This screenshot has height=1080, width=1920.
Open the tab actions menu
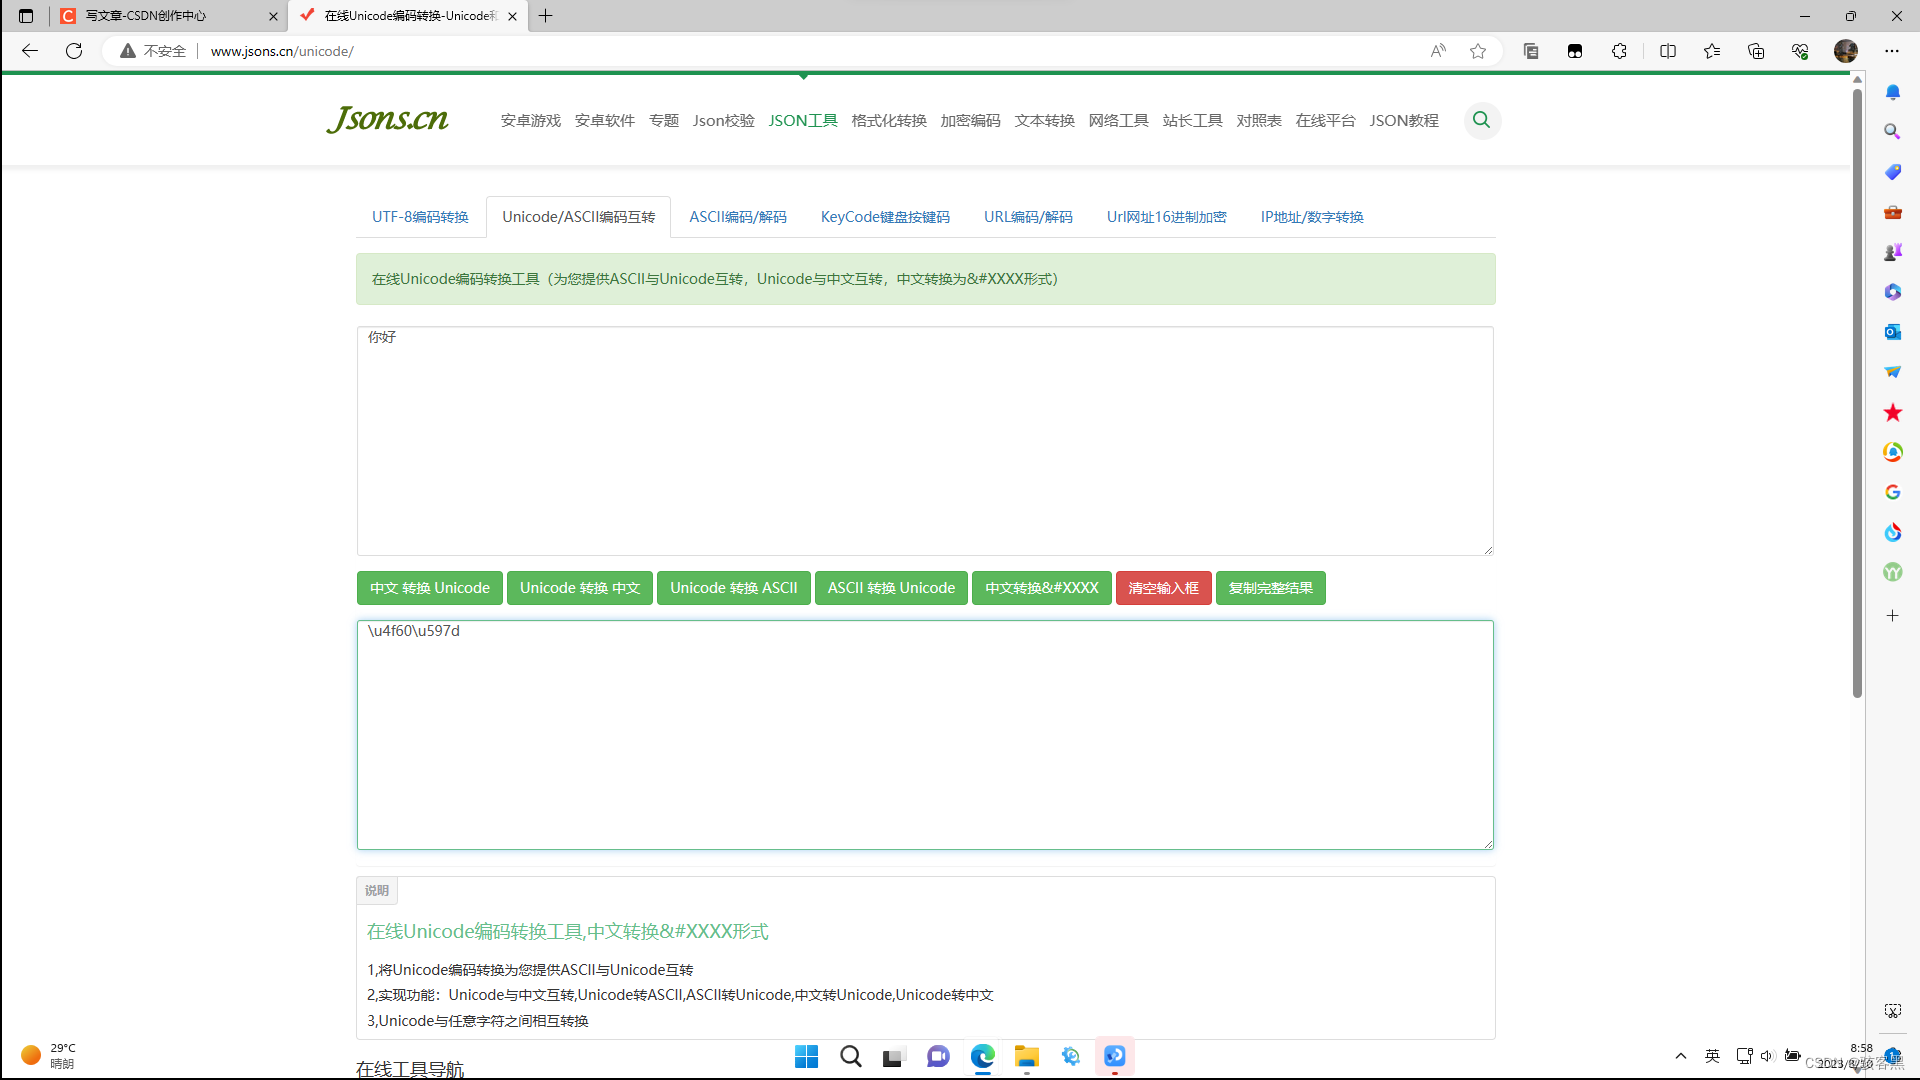point(25,16)
